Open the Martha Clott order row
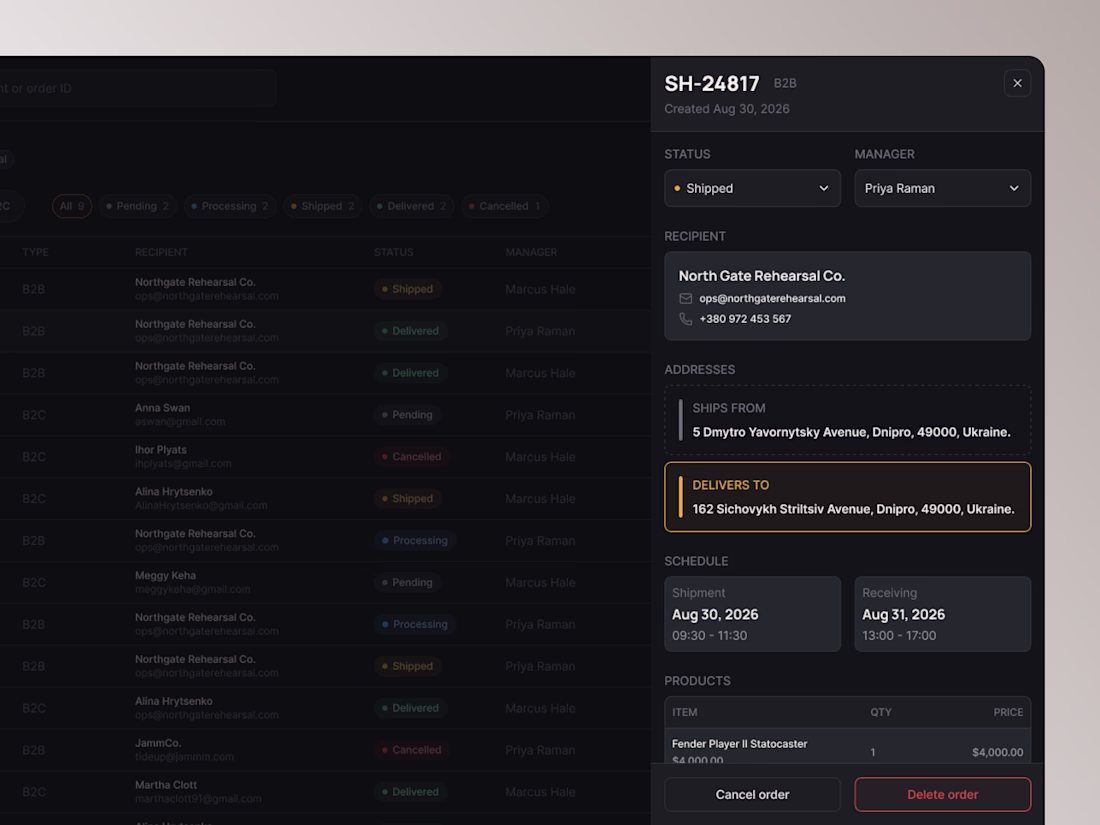Screen dimensions: 1100x825 [325, 792]
